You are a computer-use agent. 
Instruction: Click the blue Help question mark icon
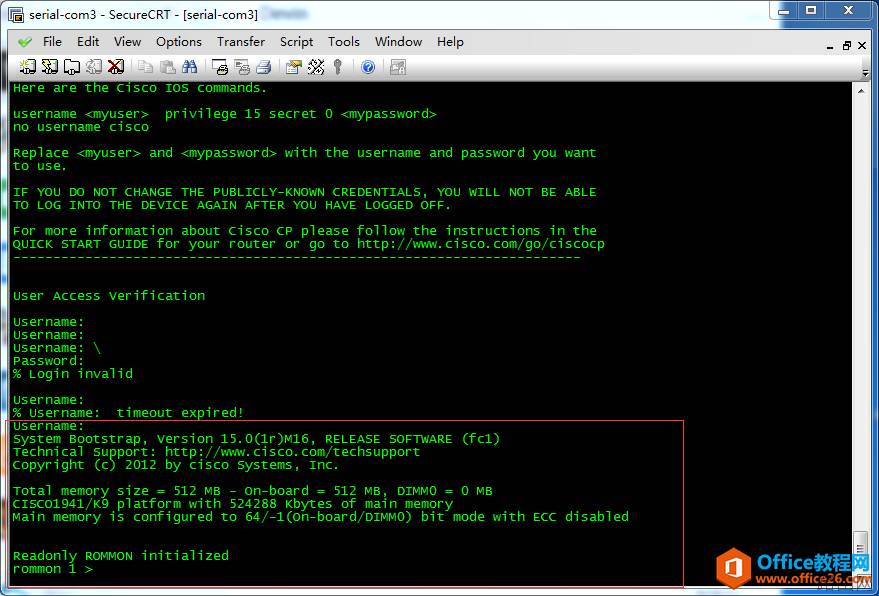(368, 67)
